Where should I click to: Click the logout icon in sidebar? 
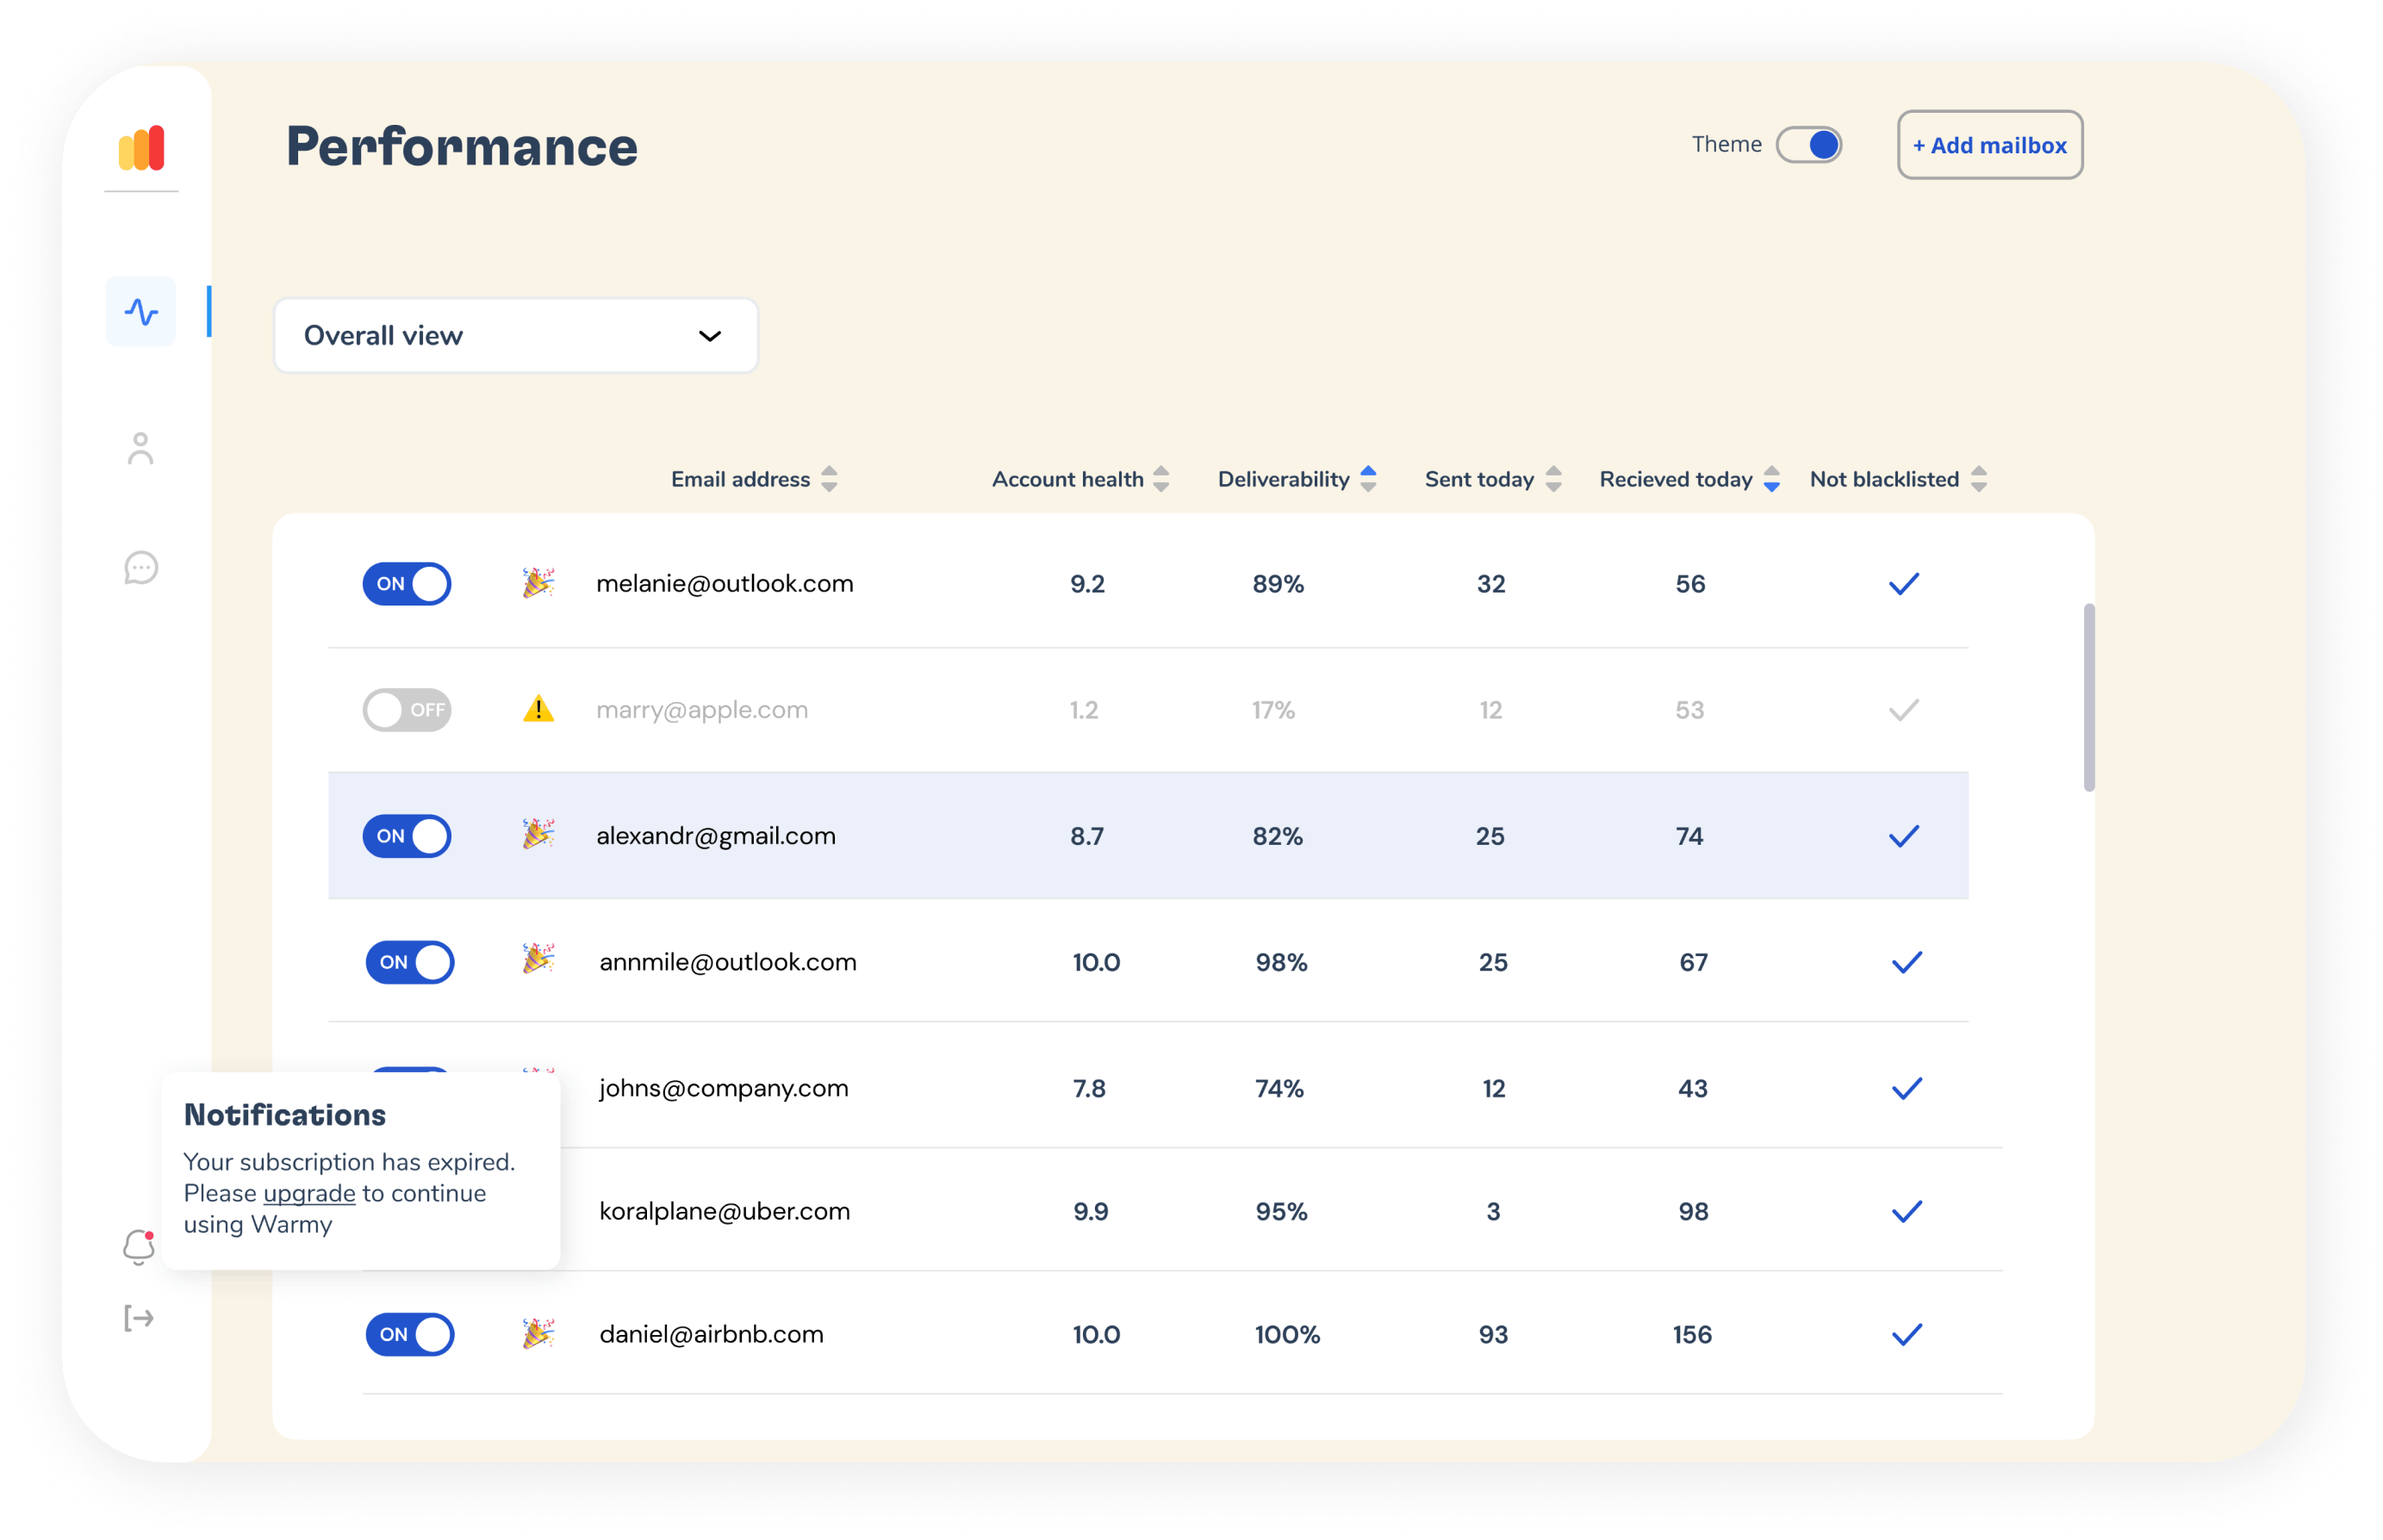pyautogui.click(x=139, y=1318)
